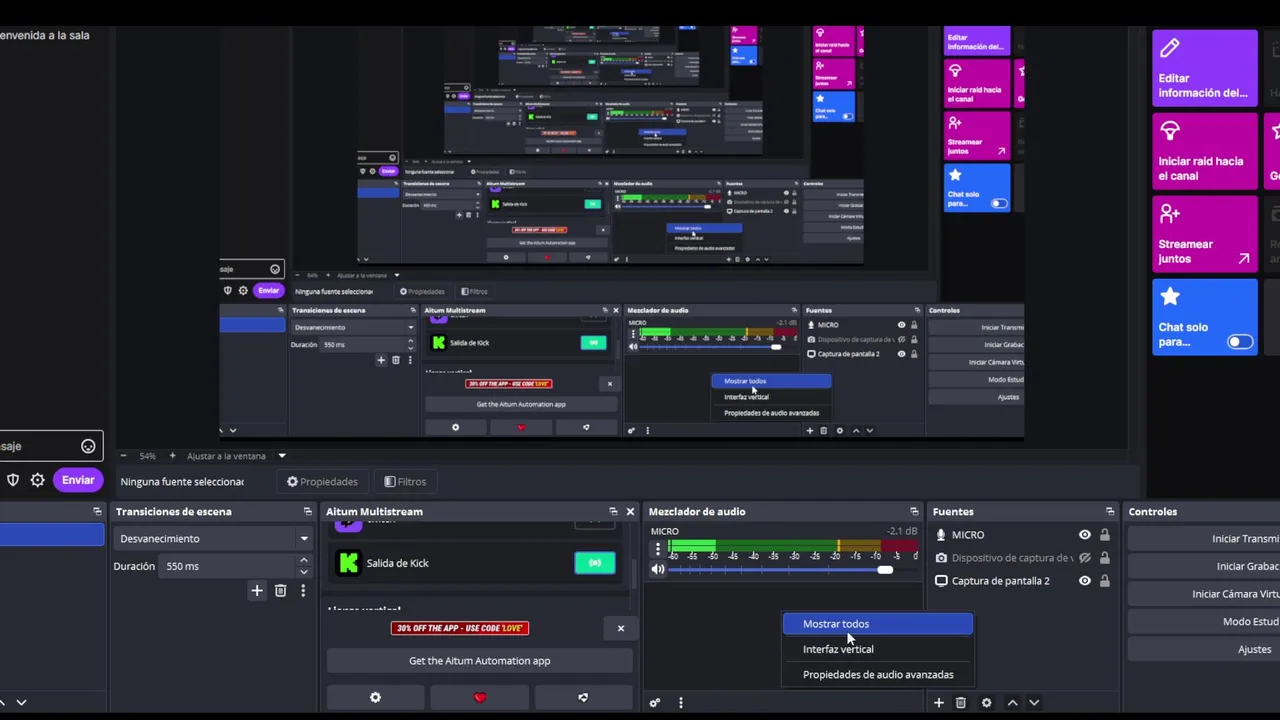
Task: Undock the Transiciones de escena panel
Action: (307, 512)
